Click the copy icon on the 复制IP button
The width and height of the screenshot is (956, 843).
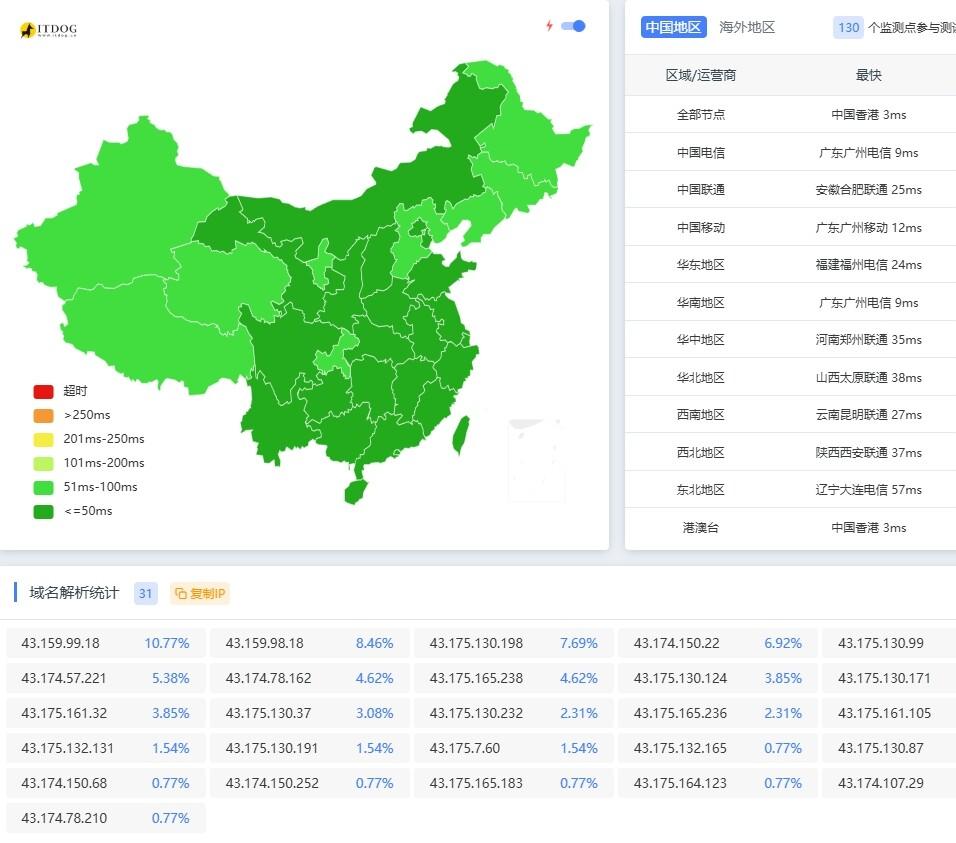point(182,593)
